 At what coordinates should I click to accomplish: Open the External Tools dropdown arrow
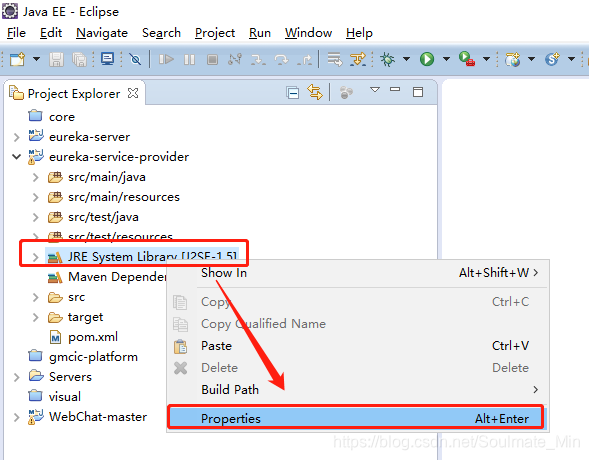(486, 59)
